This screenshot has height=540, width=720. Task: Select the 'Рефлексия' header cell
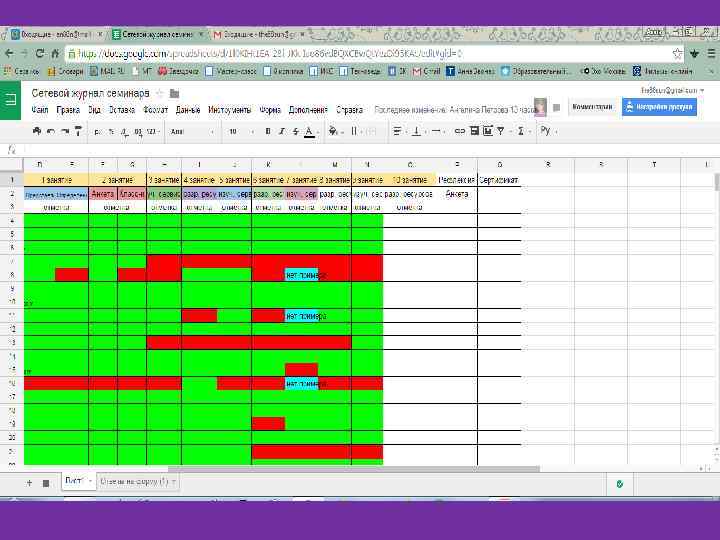pyautogui.click(x=456, y=180)
